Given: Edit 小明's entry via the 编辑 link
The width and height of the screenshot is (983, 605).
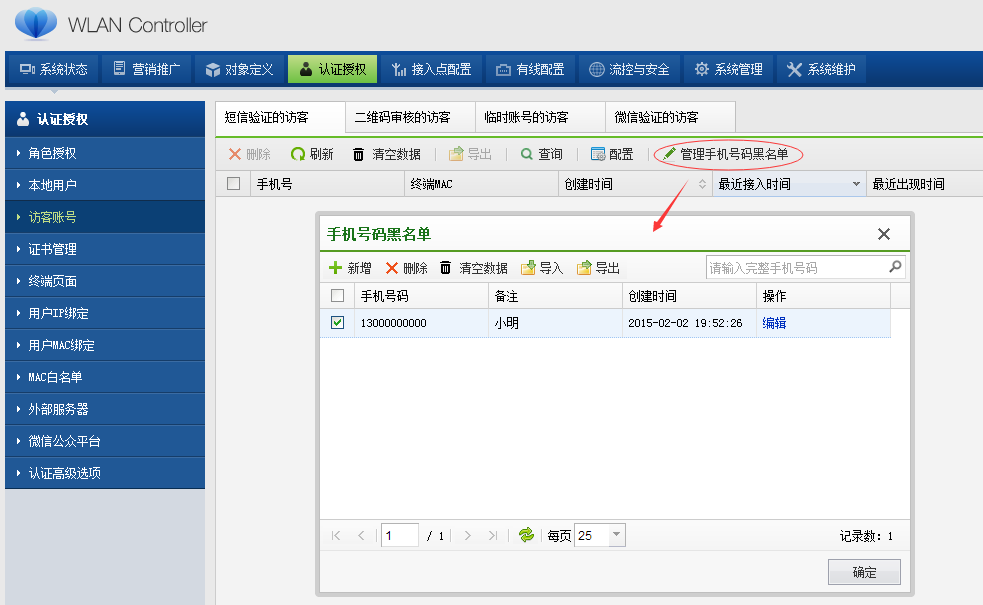Looking at the screenshot, I should (773, 321).
